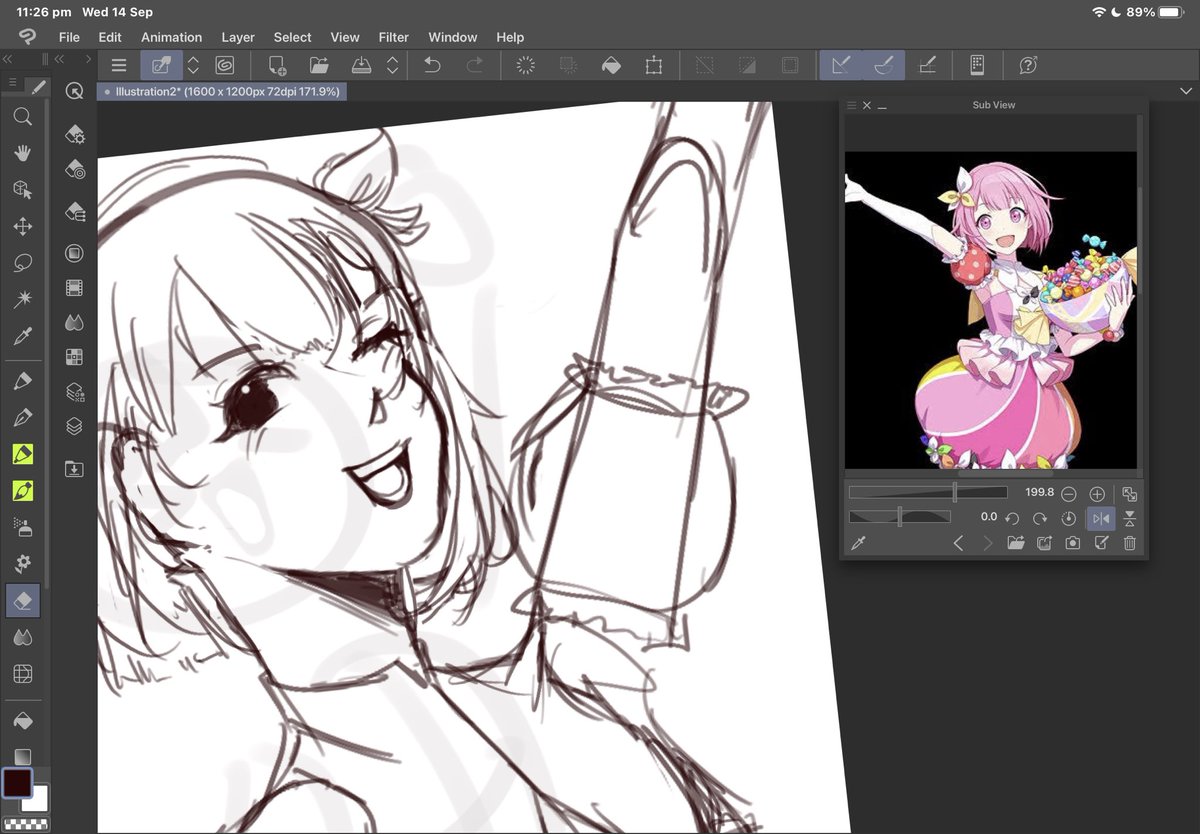
Task: Open the command bar hamburger menu
Action: (119, 65)
